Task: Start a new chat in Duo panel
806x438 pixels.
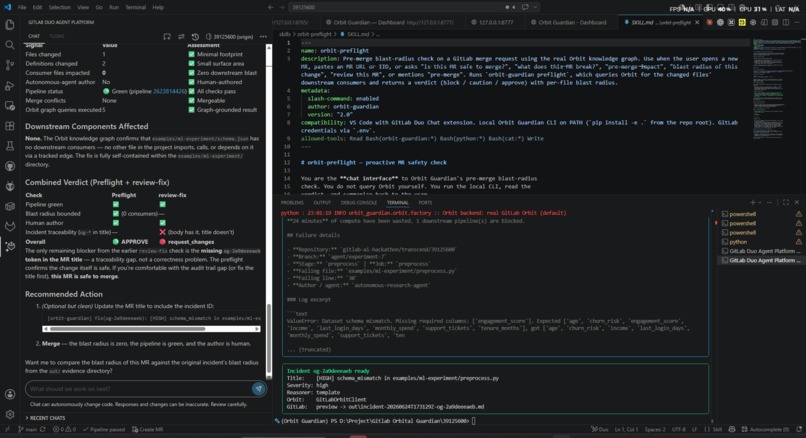Action: (167, 36)
